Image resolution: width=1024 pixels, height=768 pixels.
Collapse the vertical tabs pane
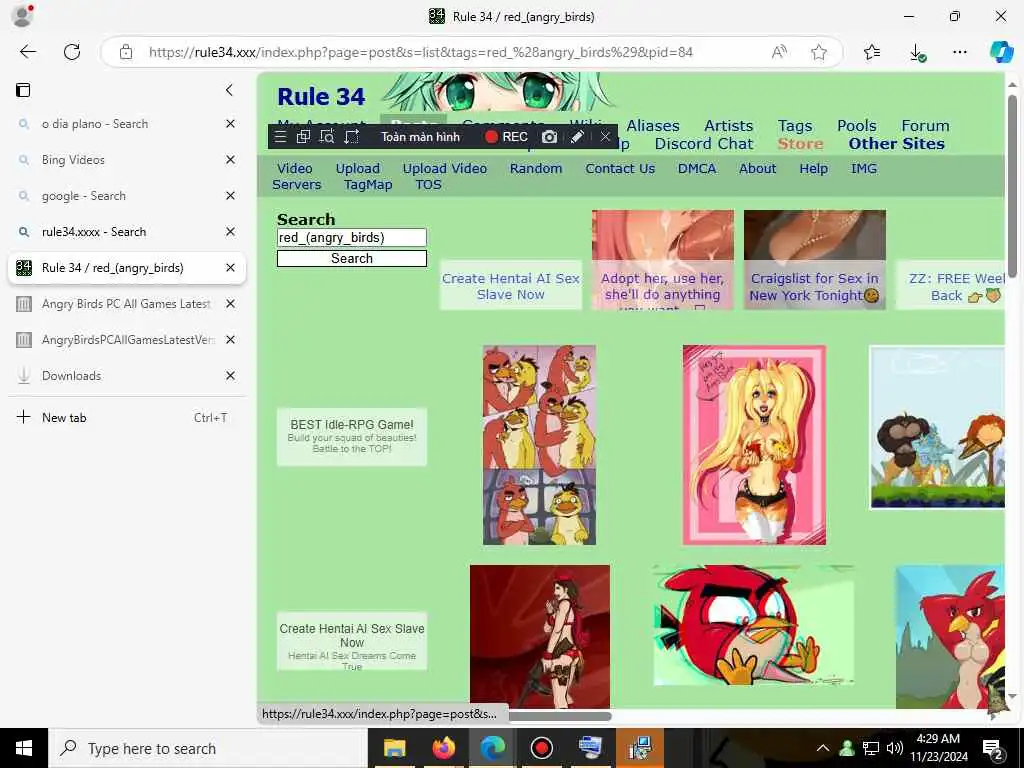tap(229, 90)
